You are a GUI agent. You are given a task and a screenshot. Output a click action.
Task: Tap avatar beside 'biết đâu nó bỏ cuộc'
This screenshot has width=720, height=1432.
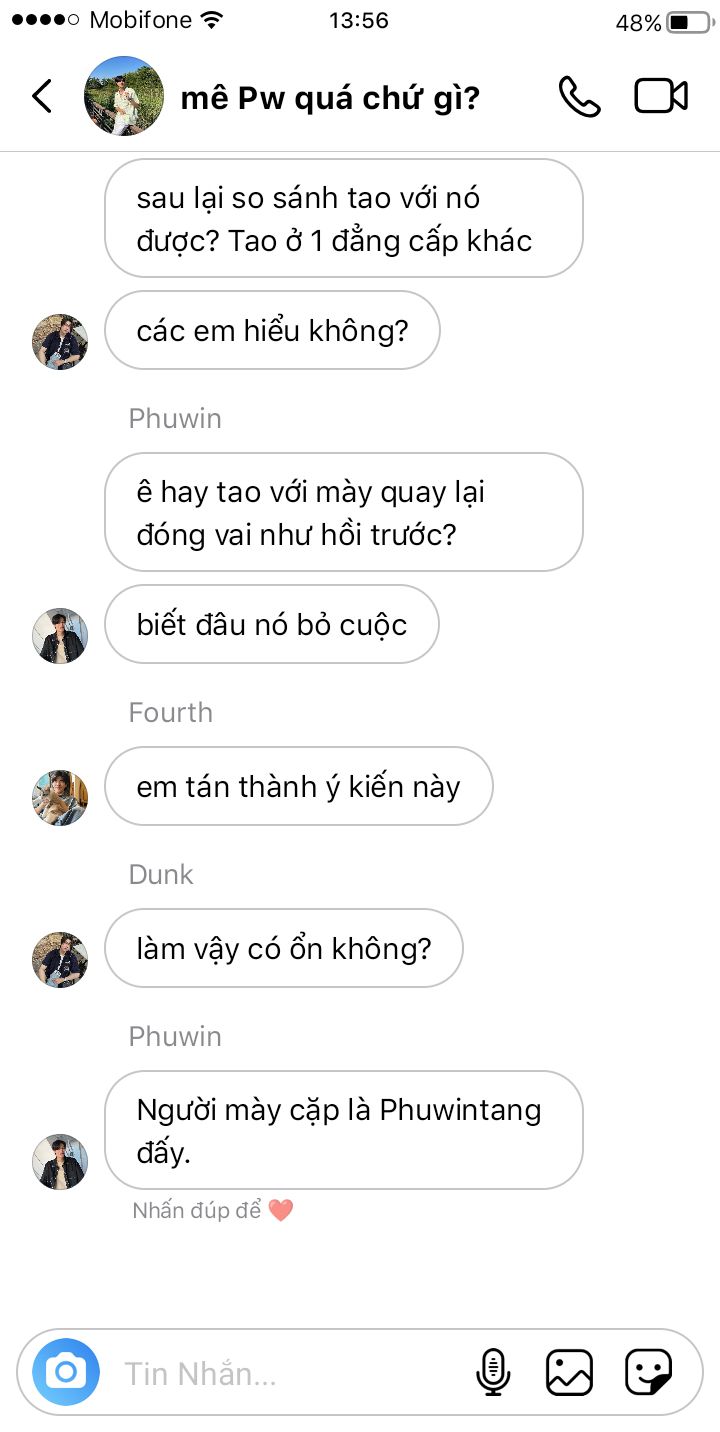60,635
